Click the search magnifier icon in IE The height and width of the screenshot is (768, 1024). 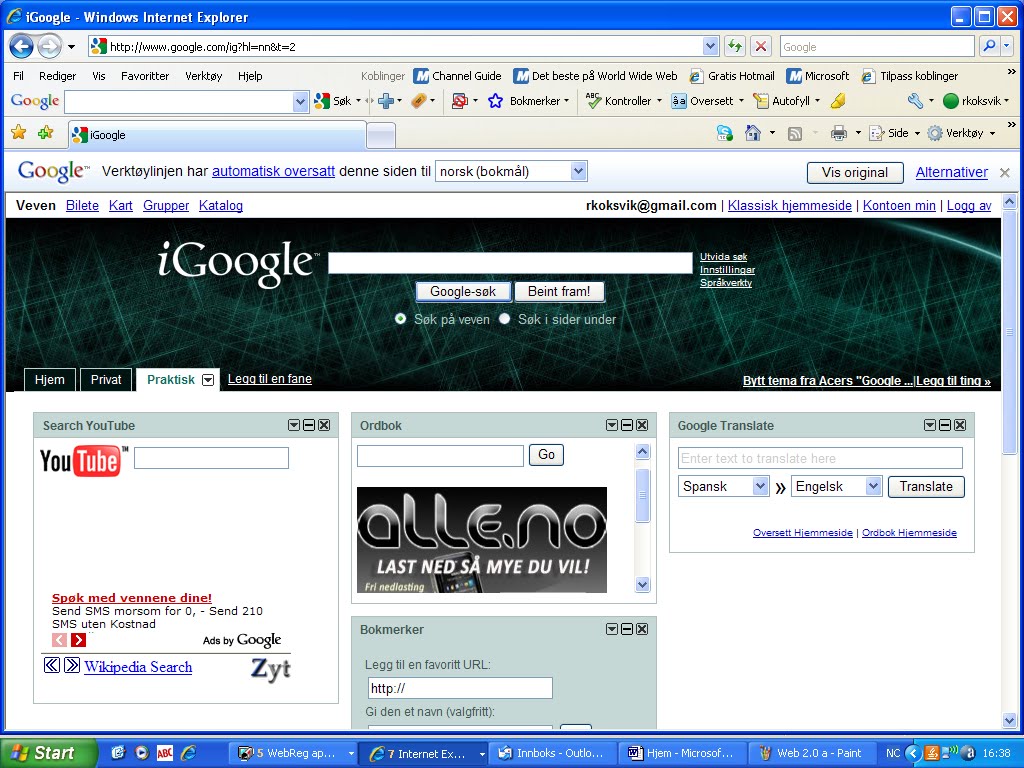(989, 46)
